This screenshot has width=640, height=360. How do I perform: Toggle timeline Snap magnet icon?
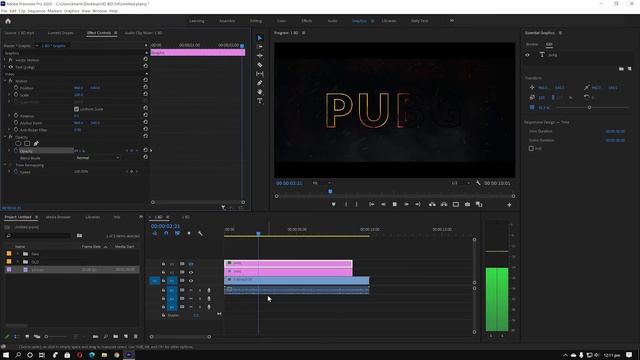coord(166,233)
